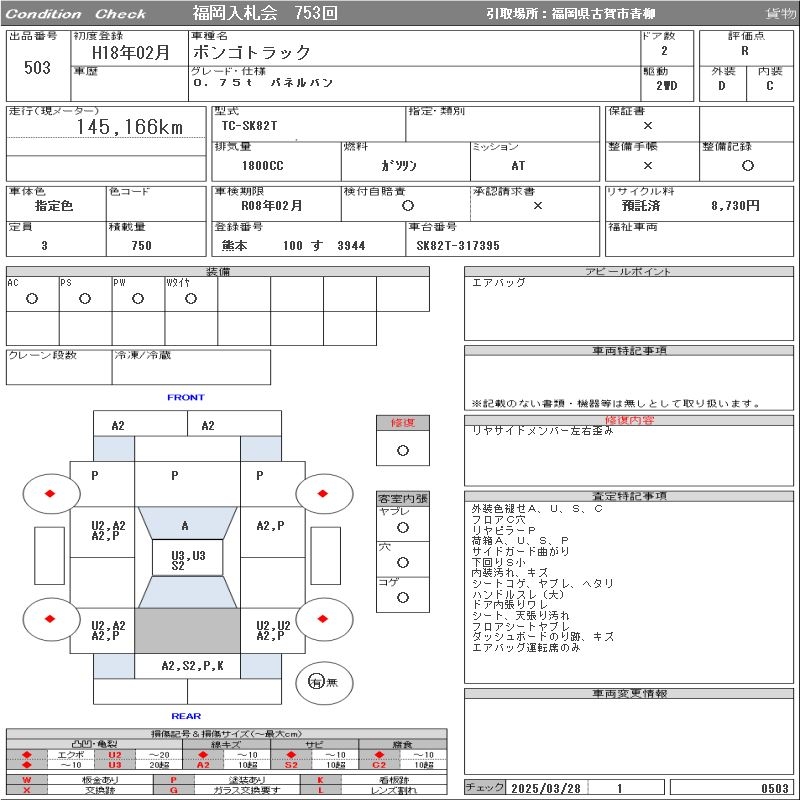The height and width of the screenshot is (800, 800).
Task: Click the PW equipment circle mark
Action: 138,298
